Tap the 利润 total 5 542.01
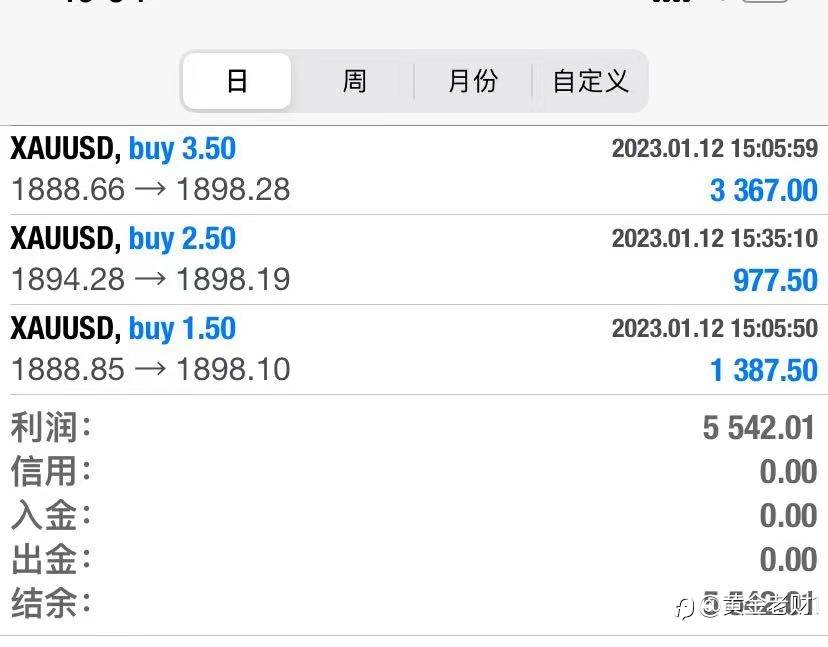The width and height of the screenshot is (828, 647). coord(759,428)
